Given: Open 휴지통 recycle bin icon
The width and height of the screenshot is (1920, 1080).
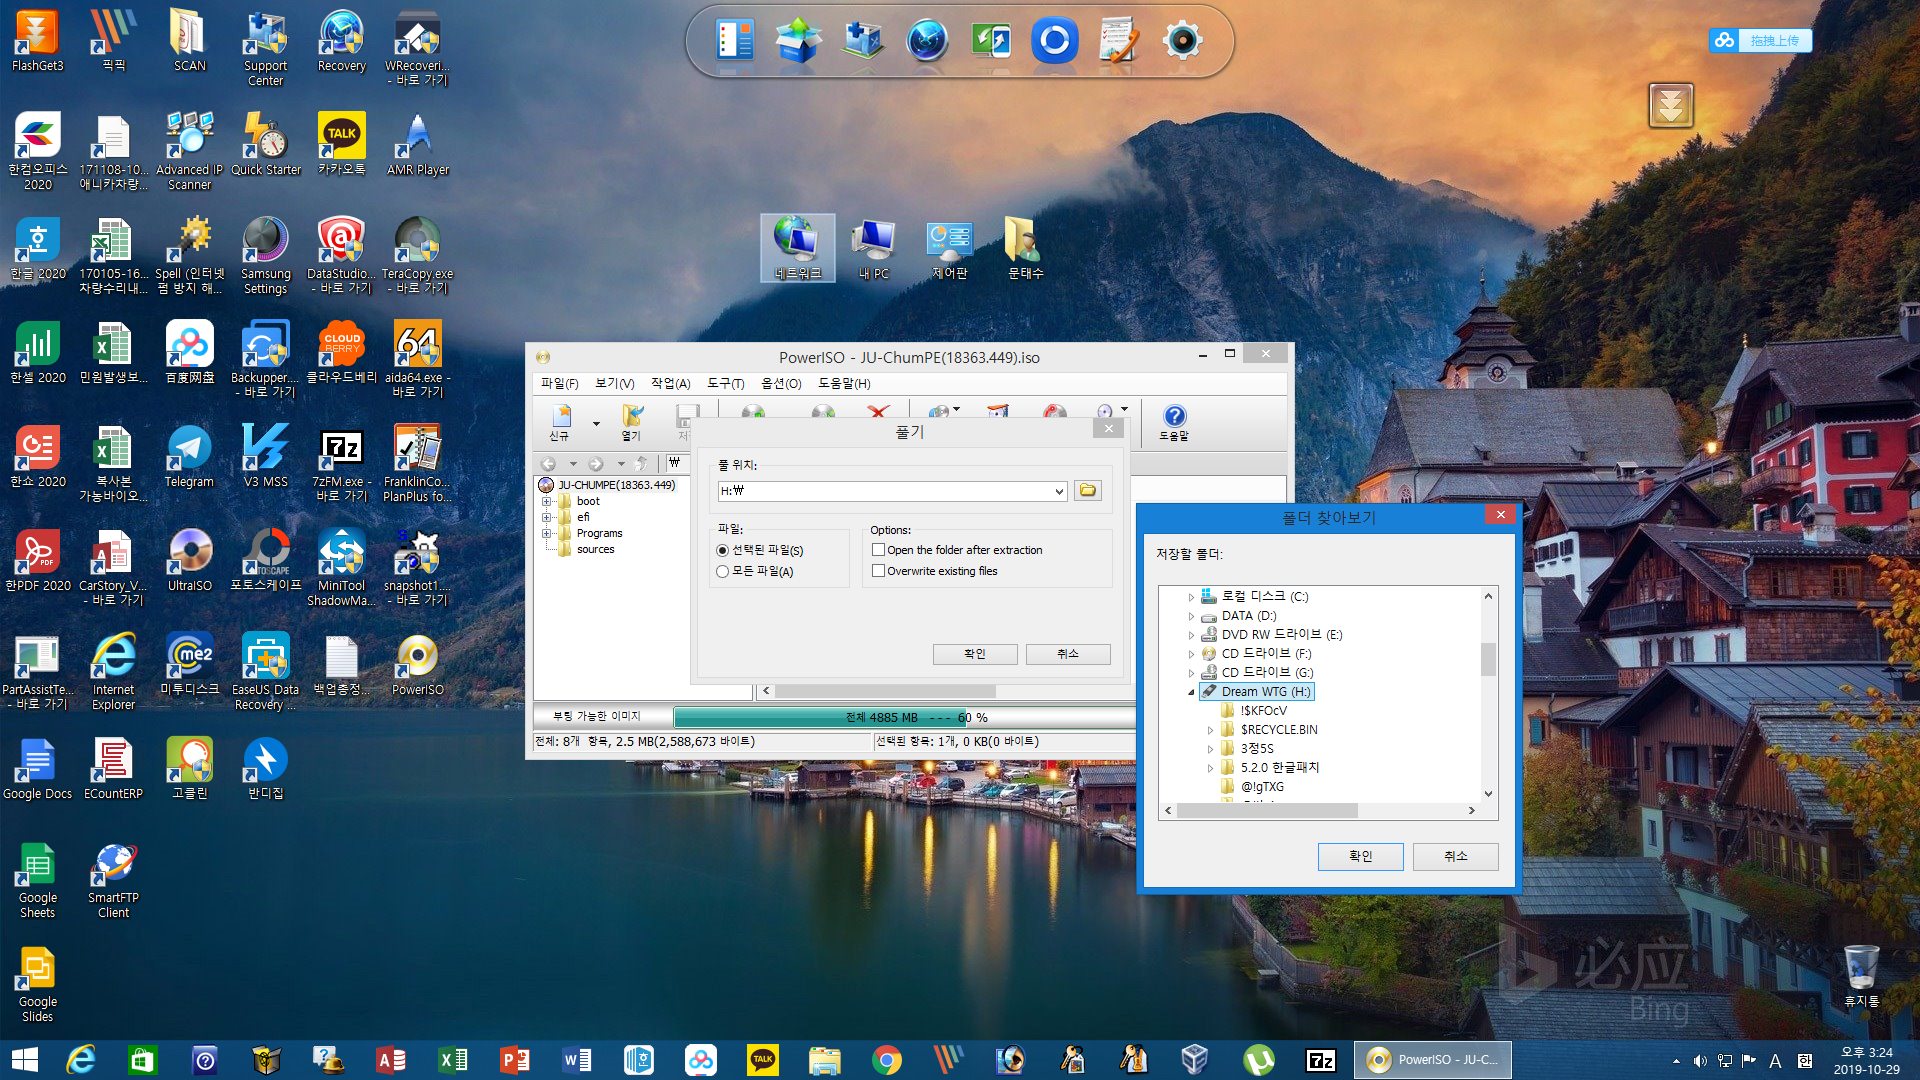Looking at the screenshot, I should click(1861, 975).
